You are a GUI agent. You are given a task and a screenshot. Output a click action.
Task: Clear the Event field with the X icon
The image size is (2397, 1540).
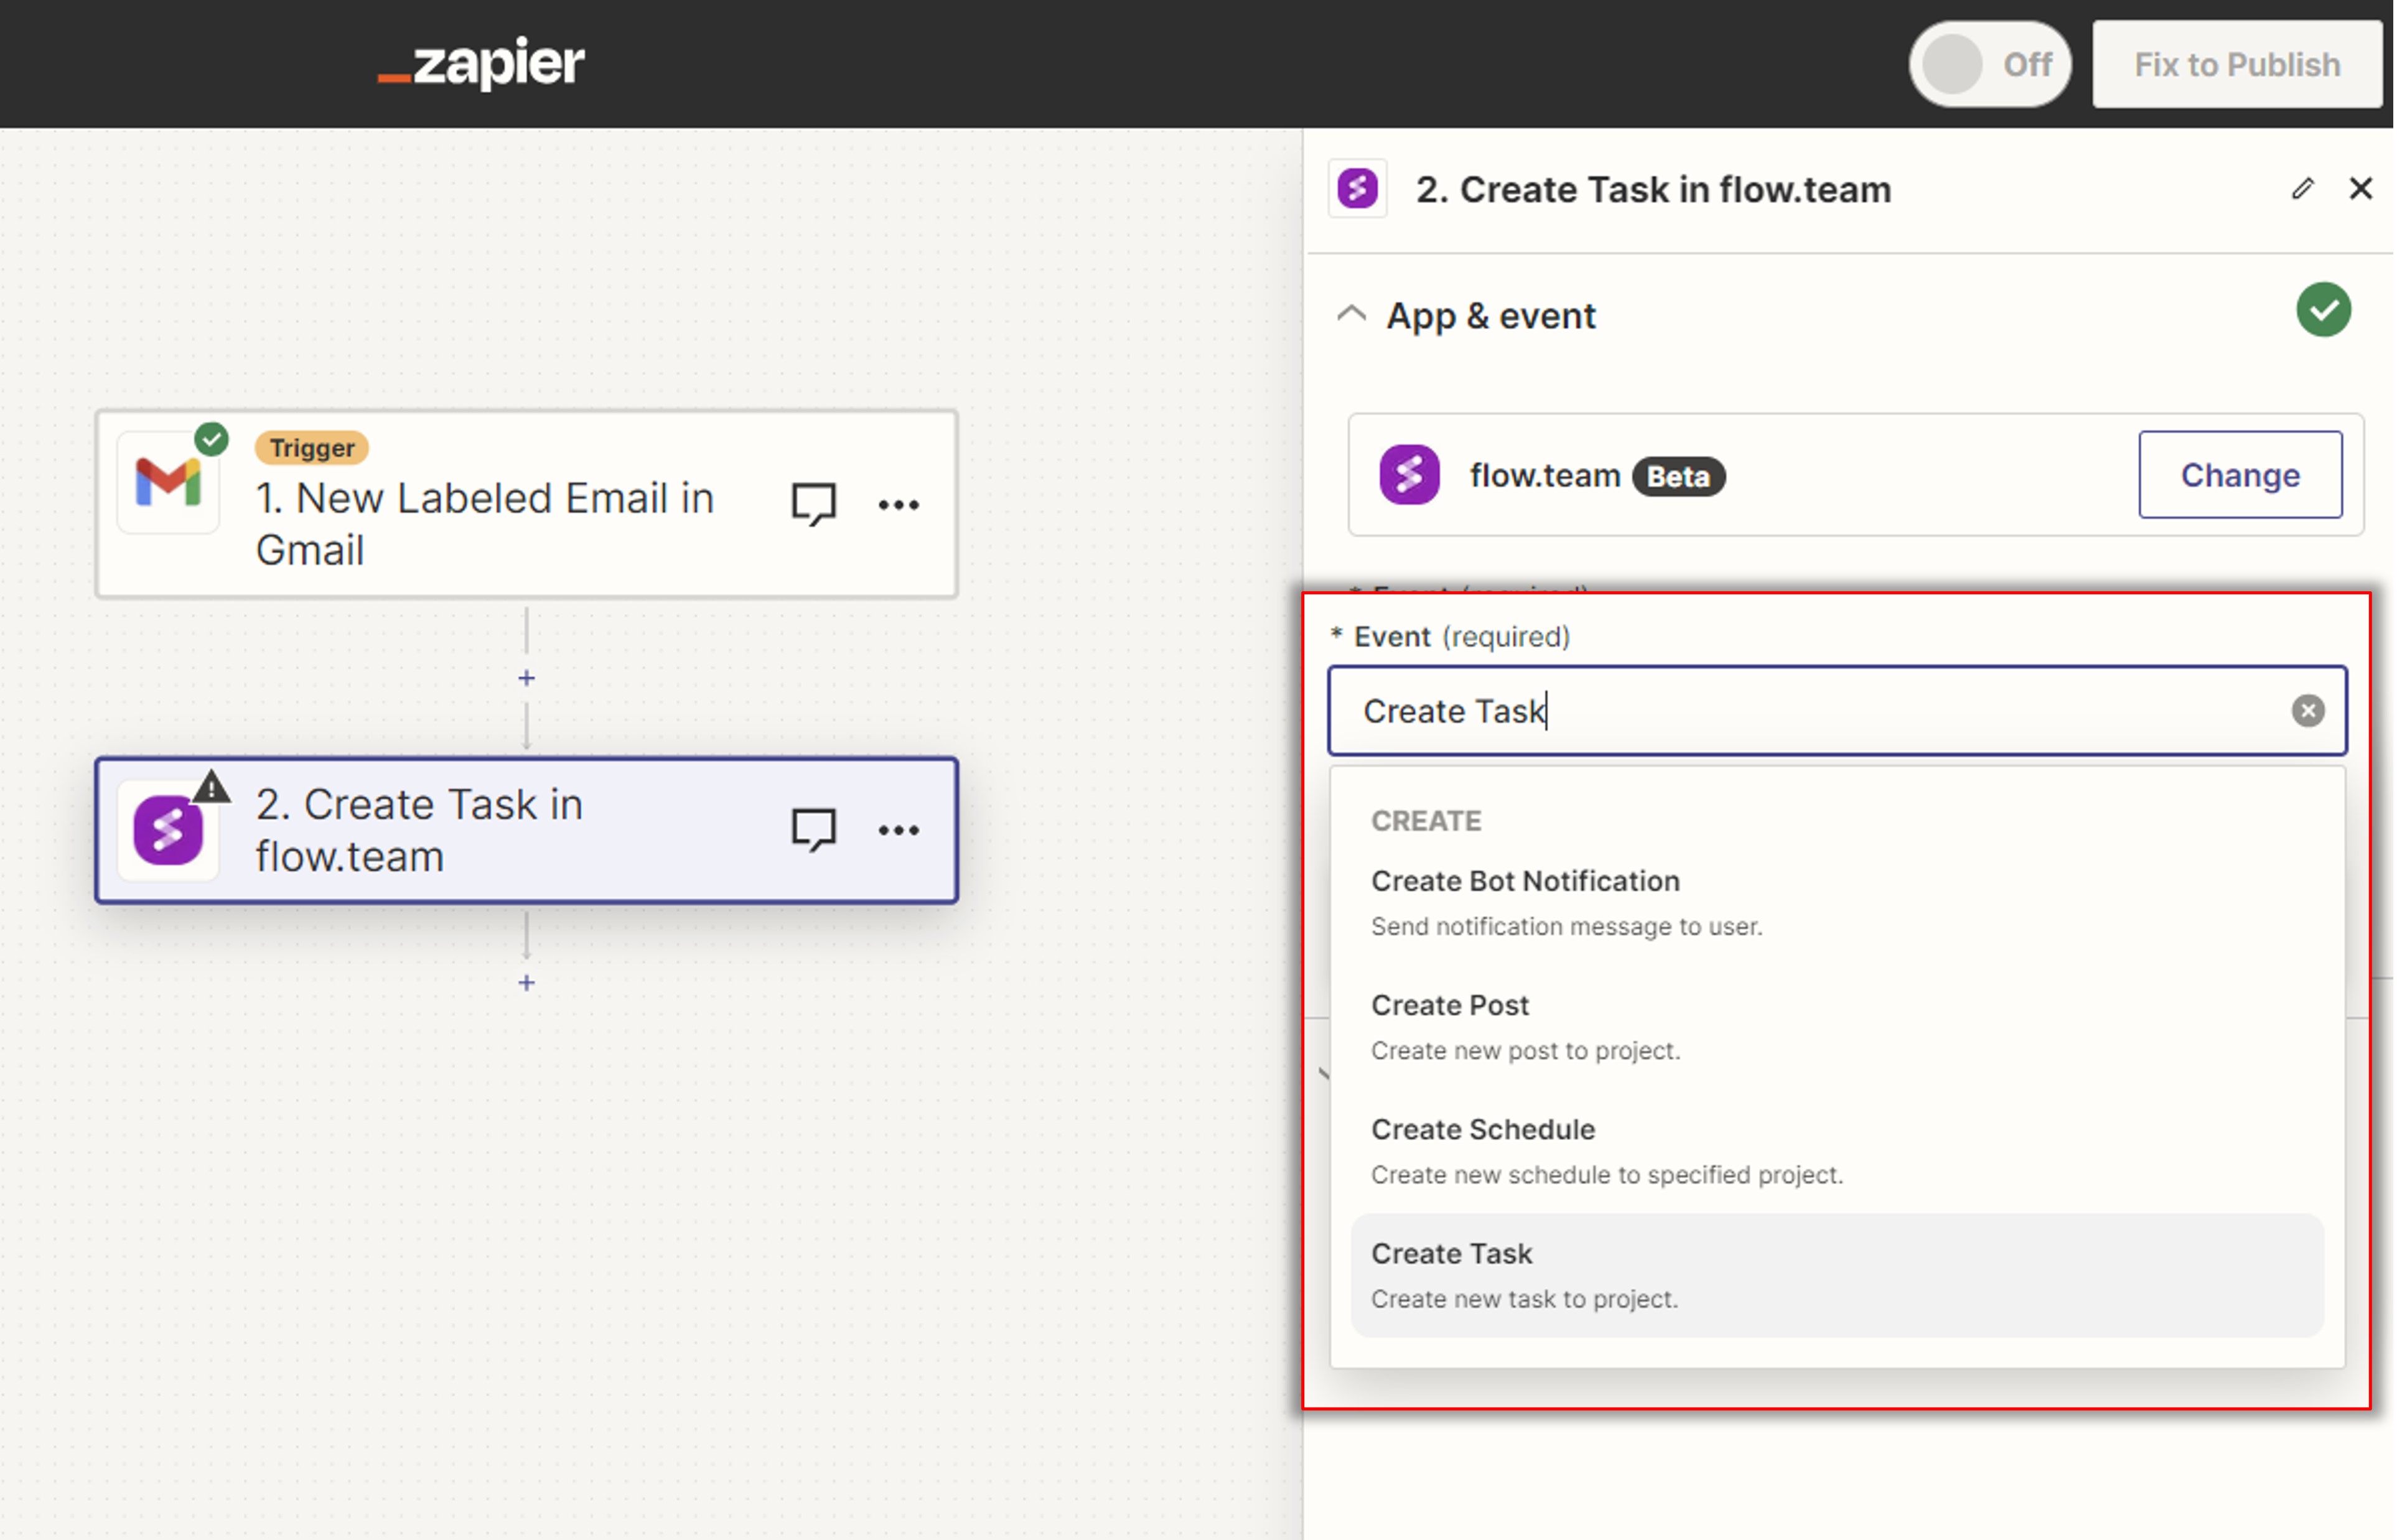2308,711
